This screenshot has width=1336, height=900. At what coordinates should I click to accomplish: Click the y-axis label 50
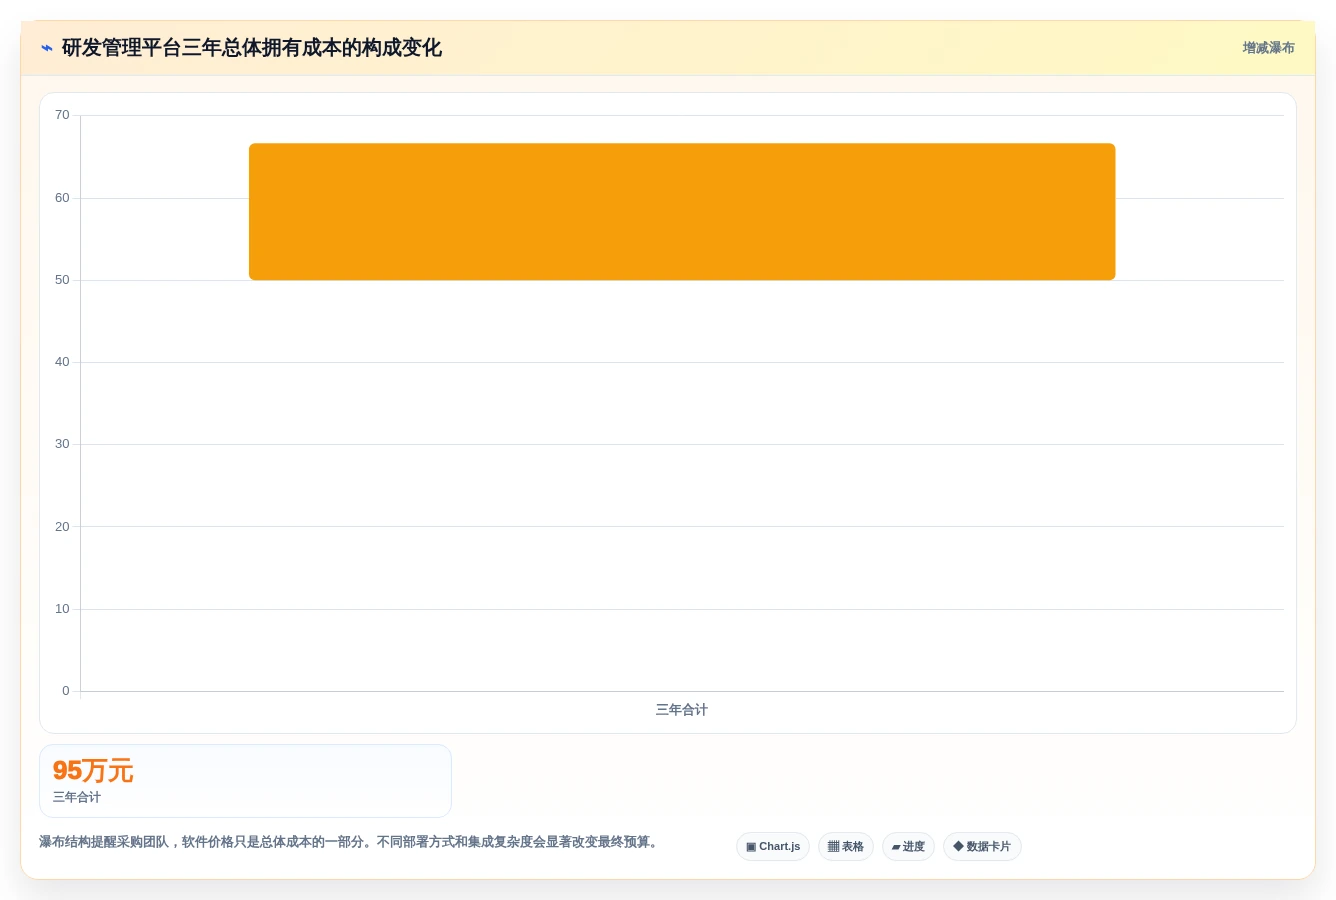(x=62, y=280)
